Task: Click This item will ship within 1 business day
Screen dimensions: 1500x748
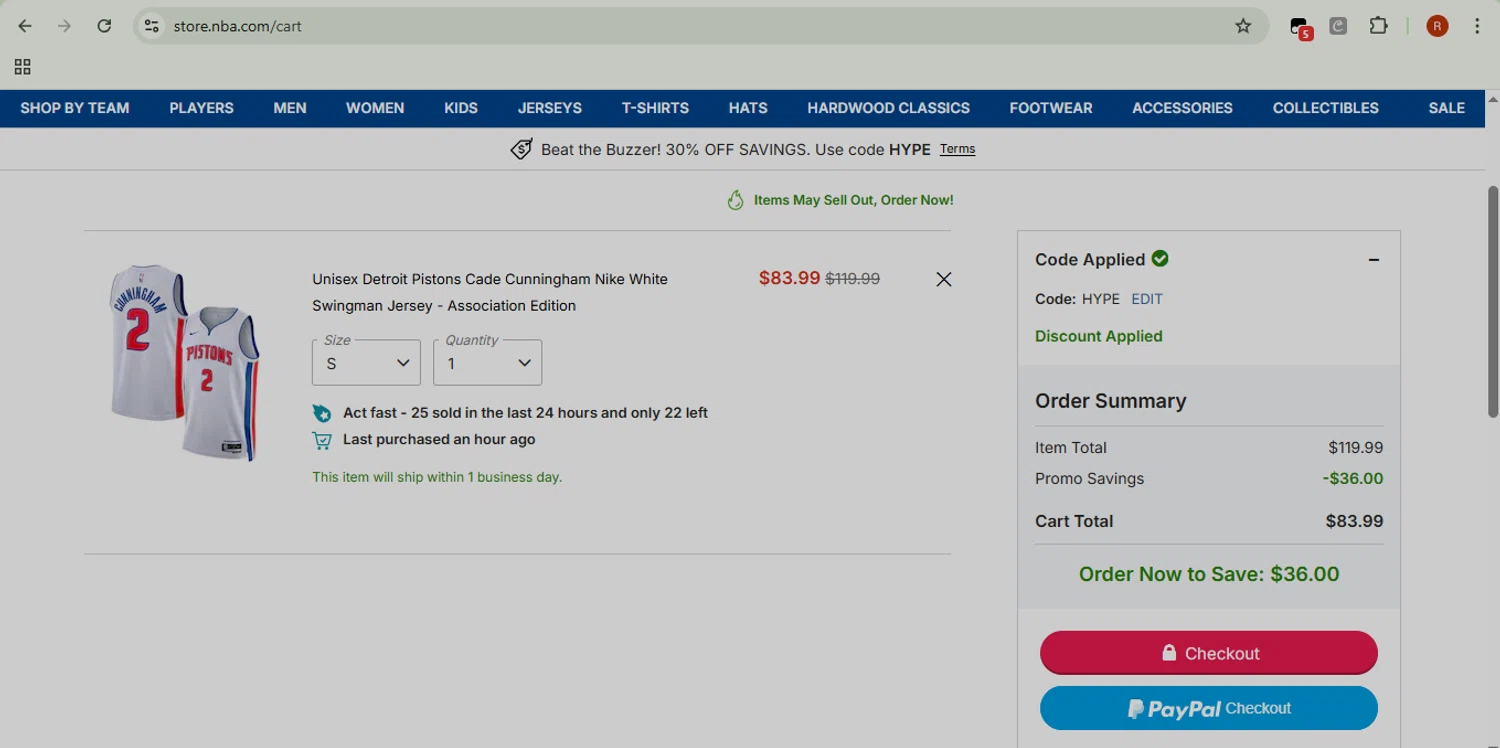Action: pos(437,477)
